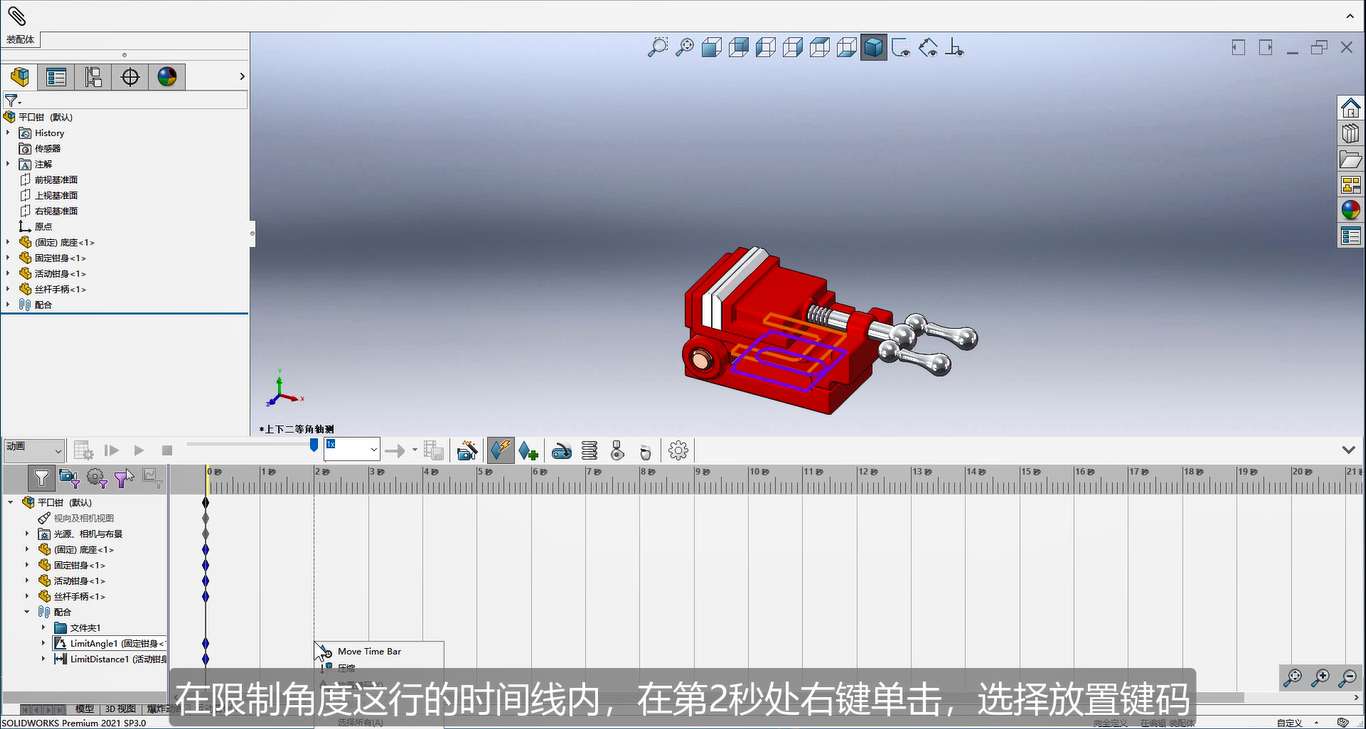The image size is (1366, 729).
Task: Click the playback progress slider handle
Action: pos(314,444)
